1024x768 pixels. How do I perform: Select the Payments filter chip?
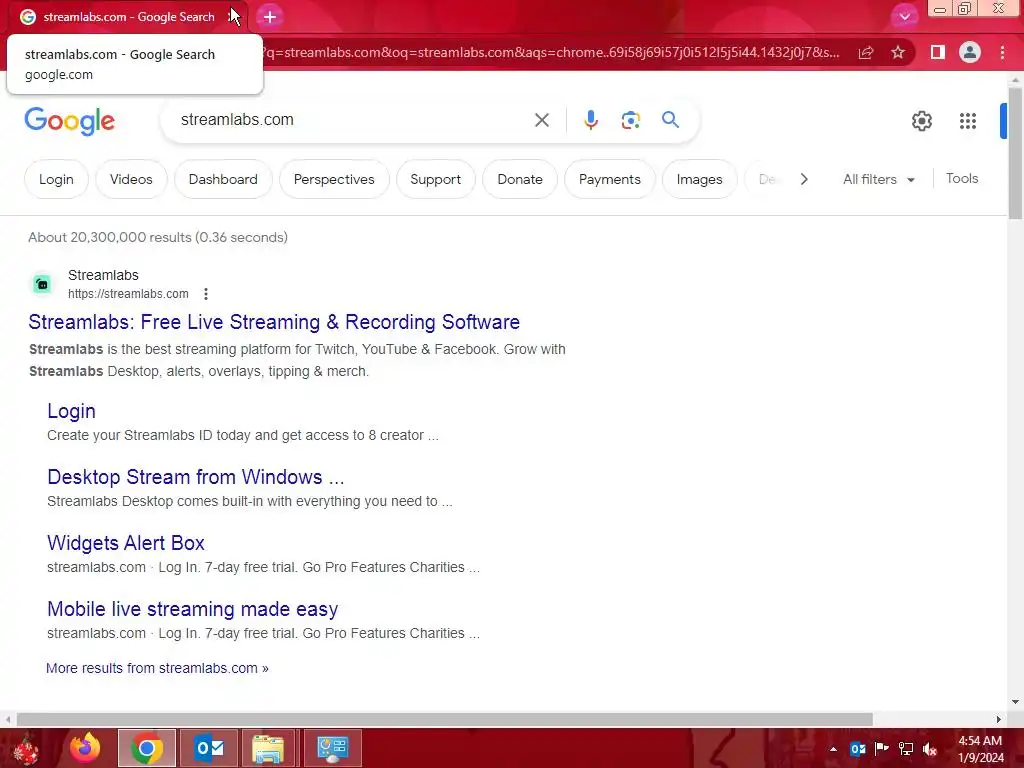tap(610, 179)
